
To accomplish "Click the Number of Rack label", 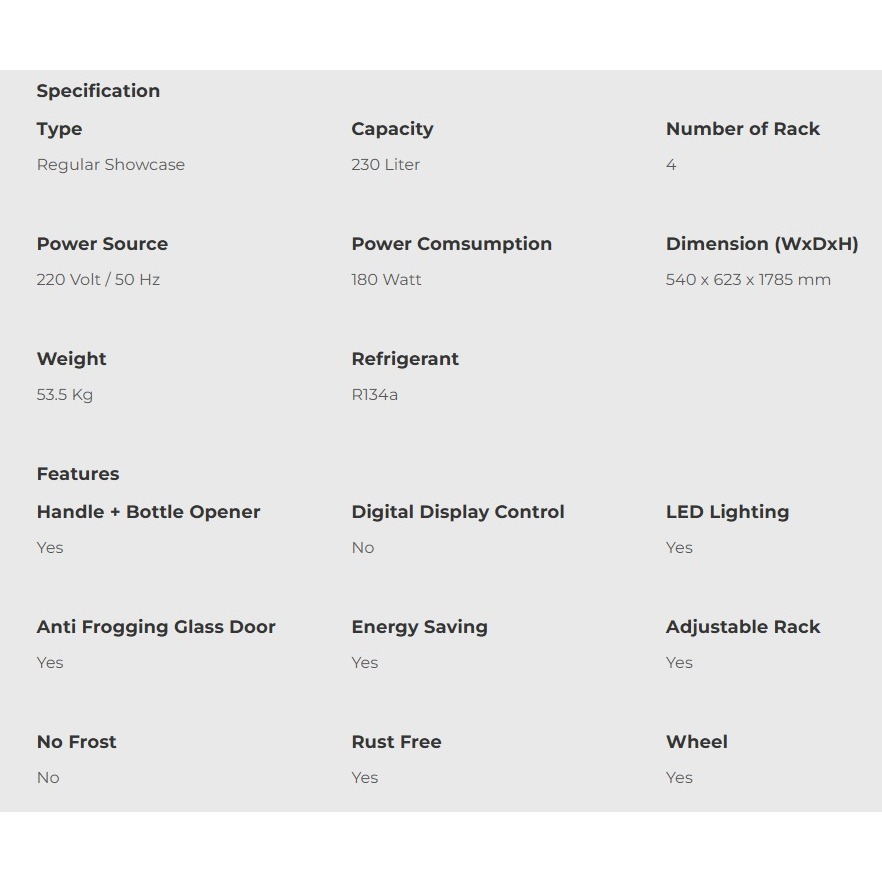I will [742, 129].
